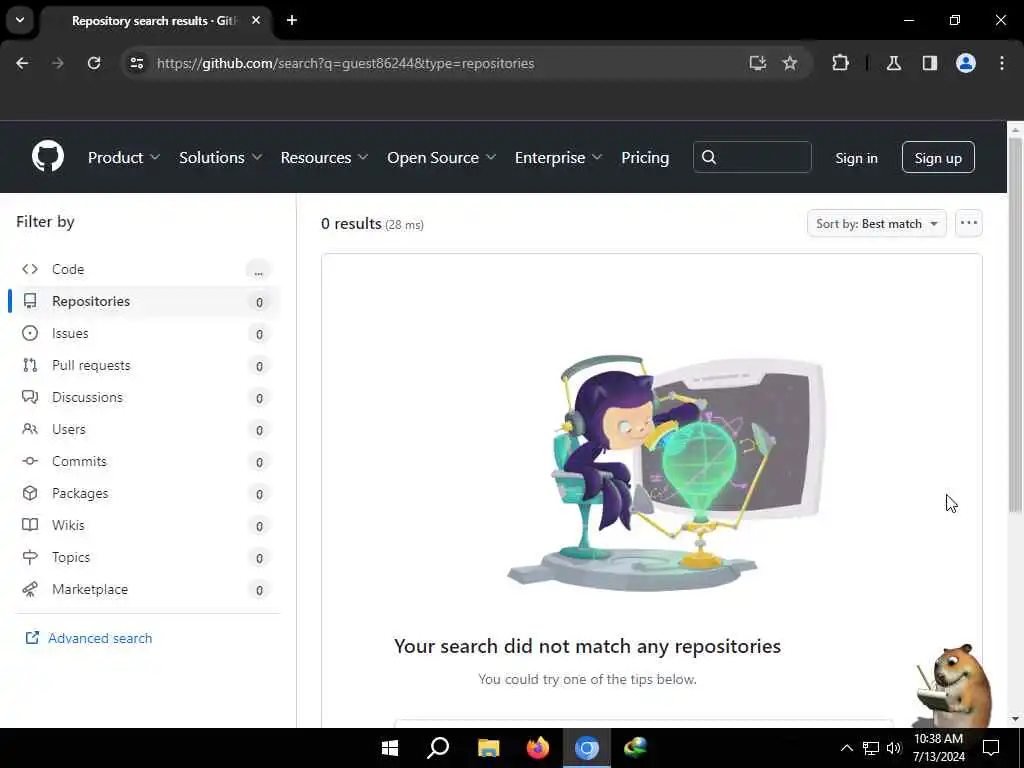Click the page vertical scrollbar

point(1015,327)
